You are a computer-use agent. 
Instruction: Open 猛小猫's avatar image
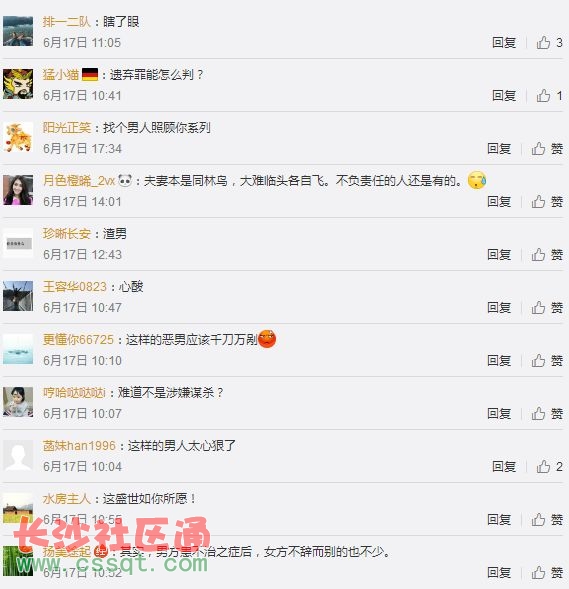(x=18, y=84)
